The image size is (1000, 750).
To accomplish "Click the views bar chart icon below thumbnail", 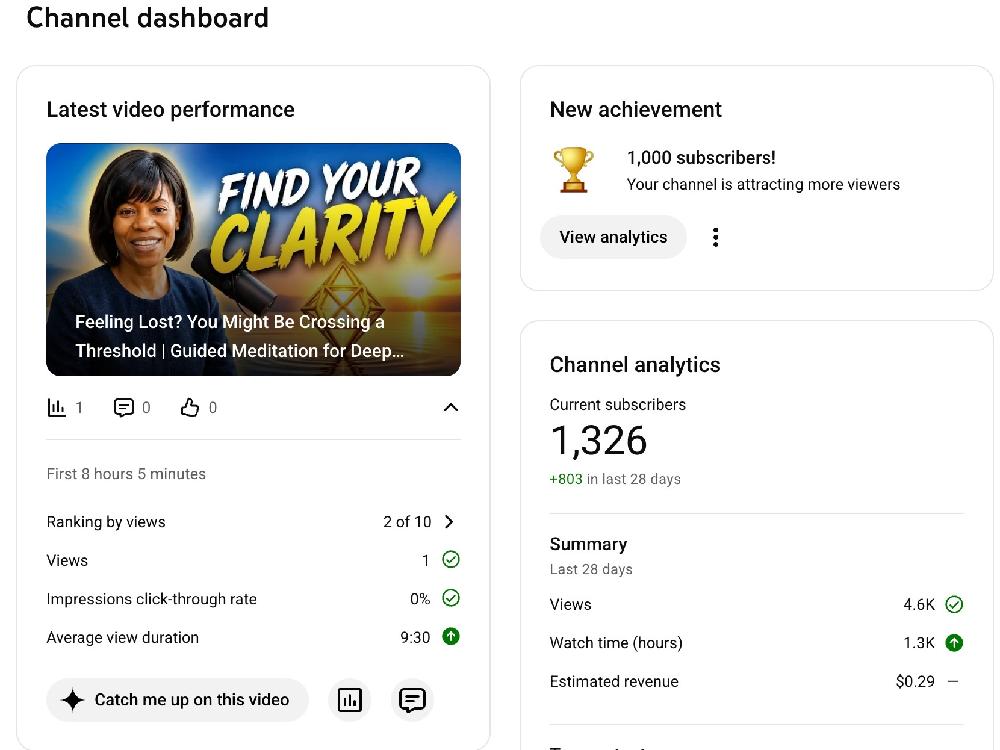I will [57, 408].
